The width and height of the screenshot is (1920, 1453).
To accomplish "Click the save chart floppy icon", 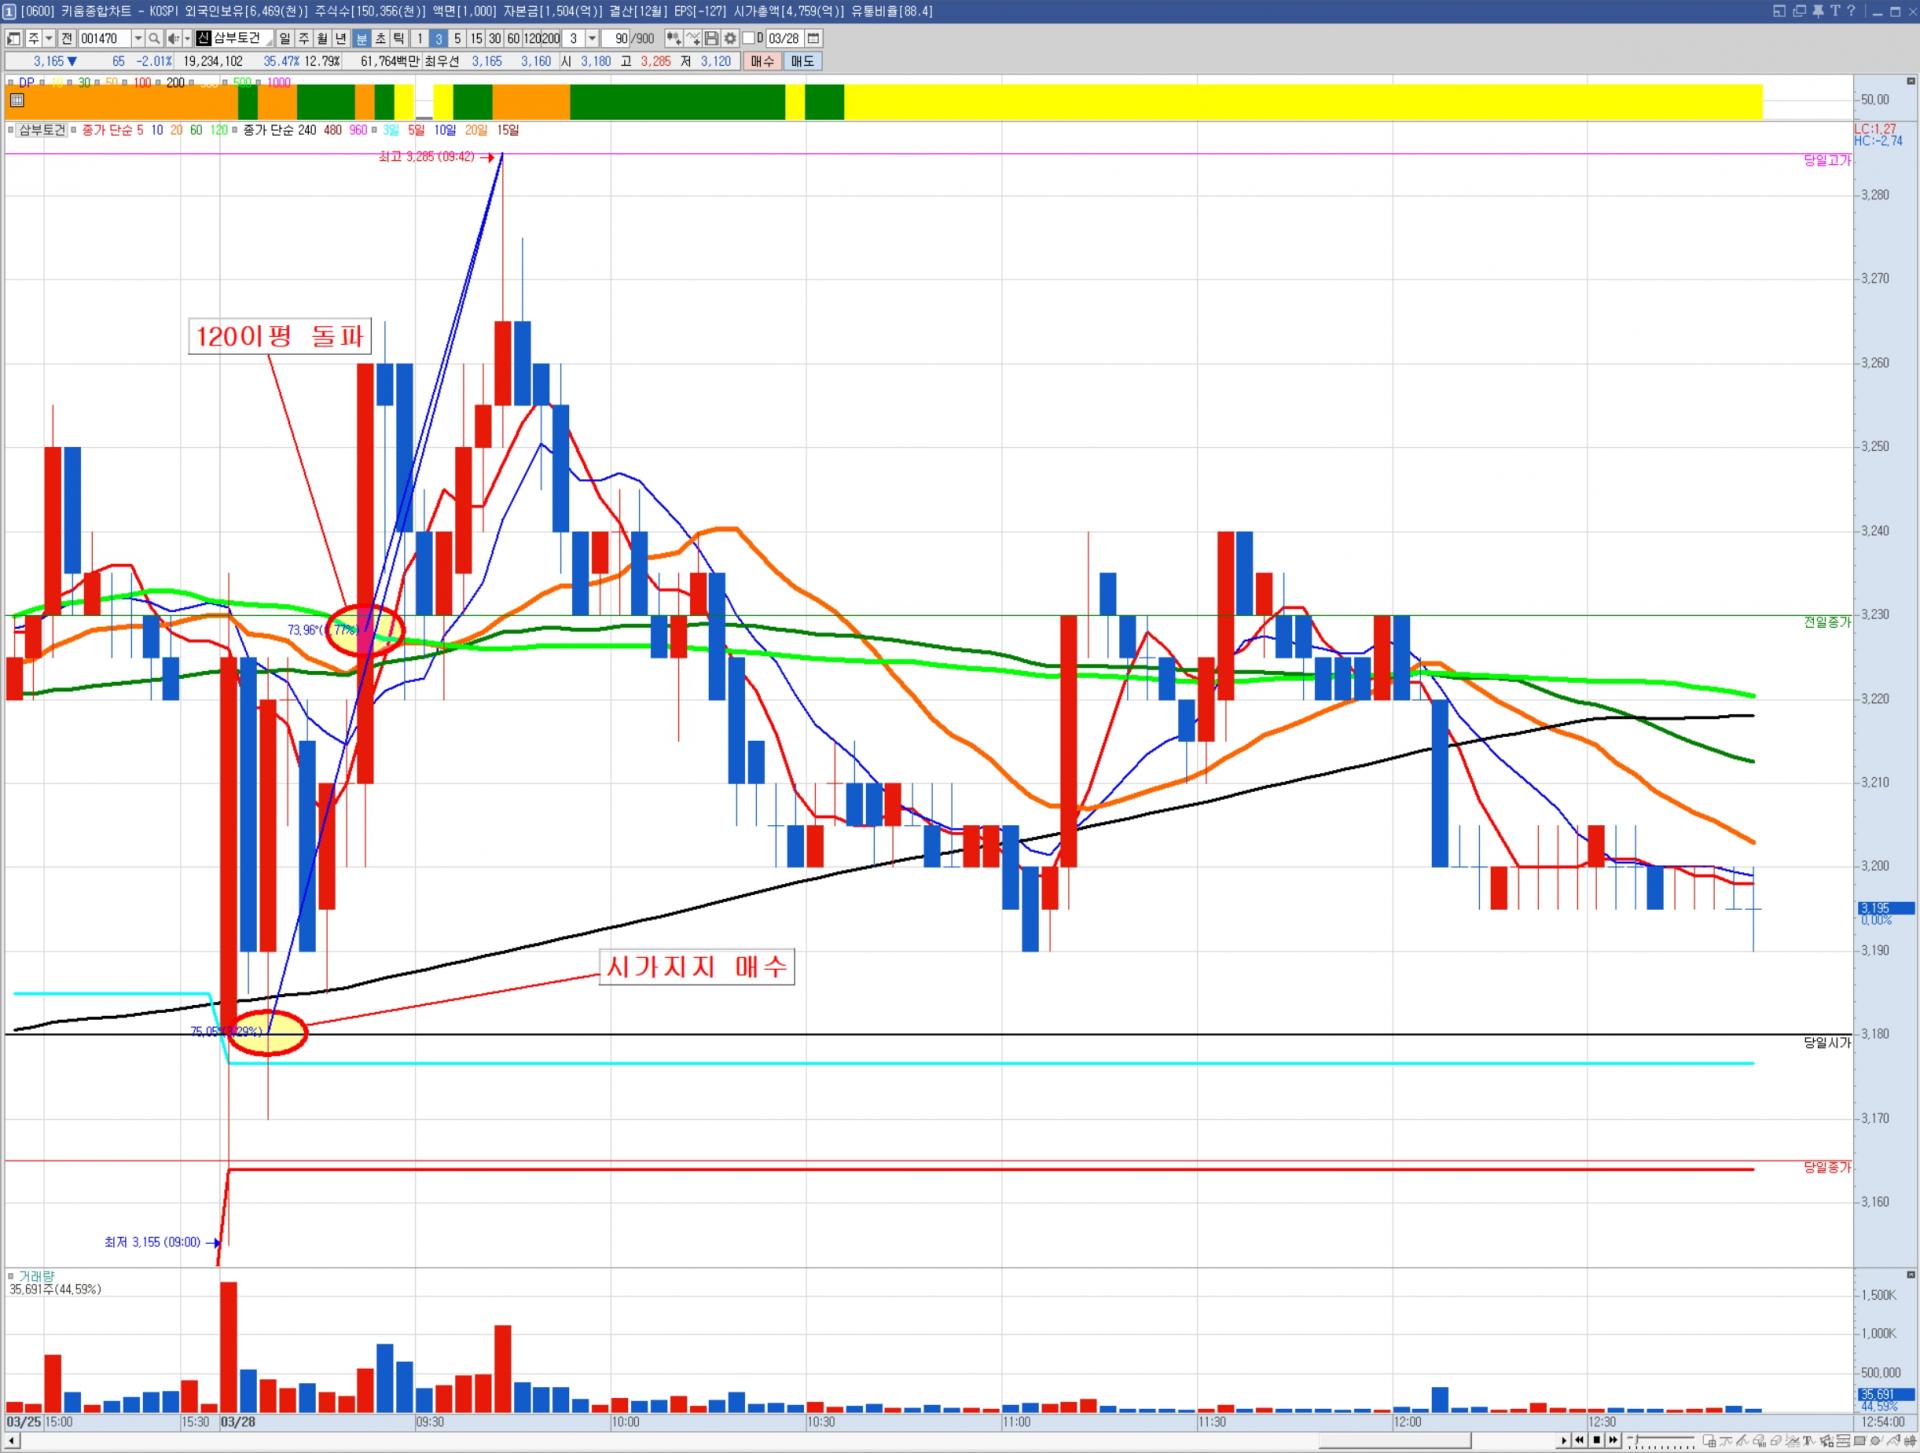I will point(711,38).
